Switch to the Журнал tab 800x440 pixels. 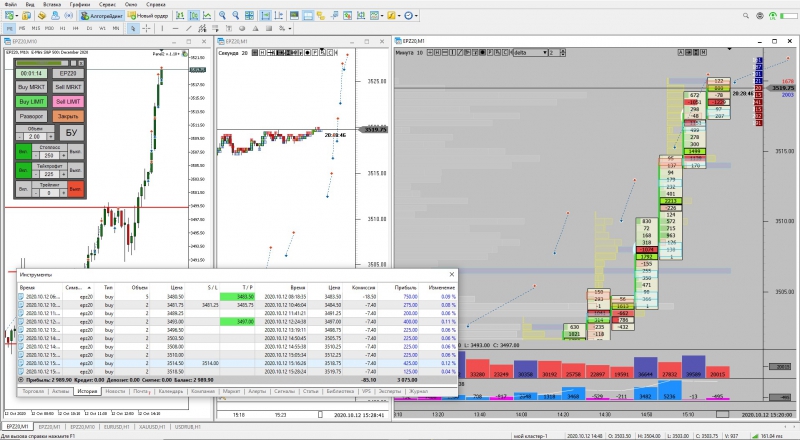[x=418, y=392]
